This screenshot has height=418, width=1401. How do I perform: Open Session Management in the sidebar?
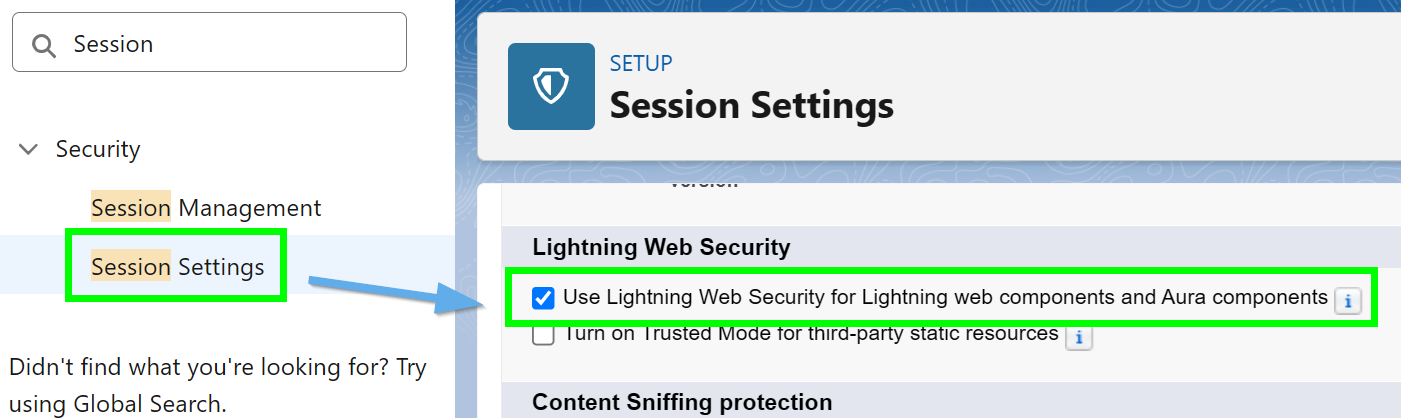tap(206, 208)
